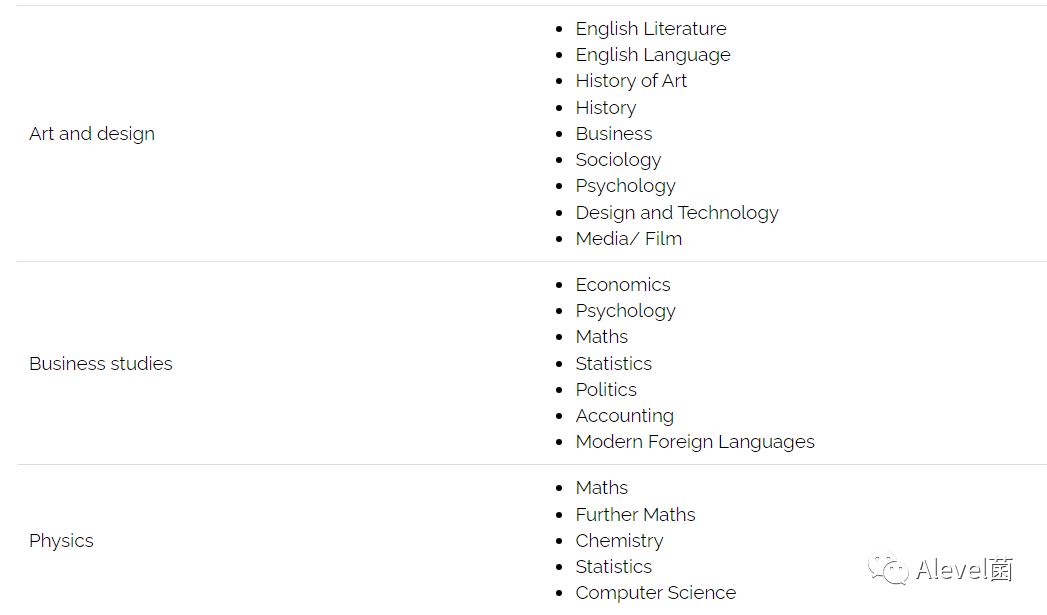Click Chemistry list item

coord(620,540)
